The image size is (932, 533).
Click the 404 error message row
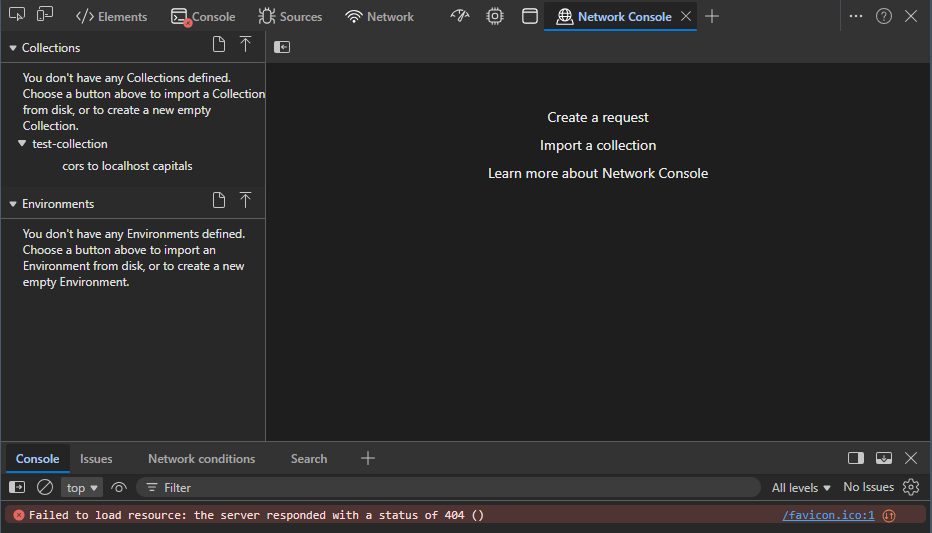coord(466,515)
